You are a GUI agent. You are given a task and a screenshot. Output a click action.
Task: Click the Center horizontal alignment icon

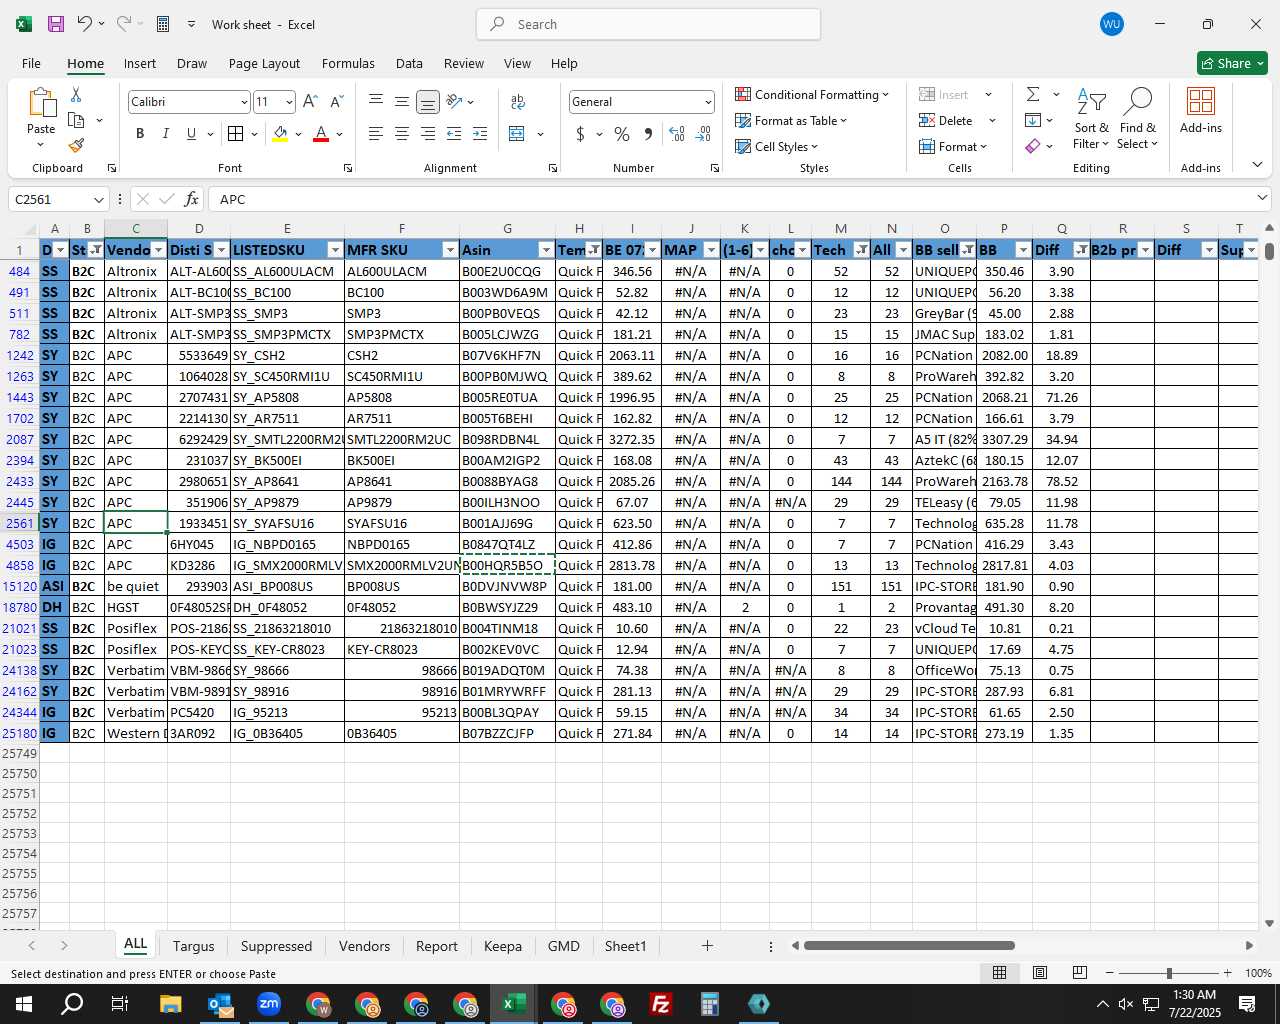pos(402,134)
